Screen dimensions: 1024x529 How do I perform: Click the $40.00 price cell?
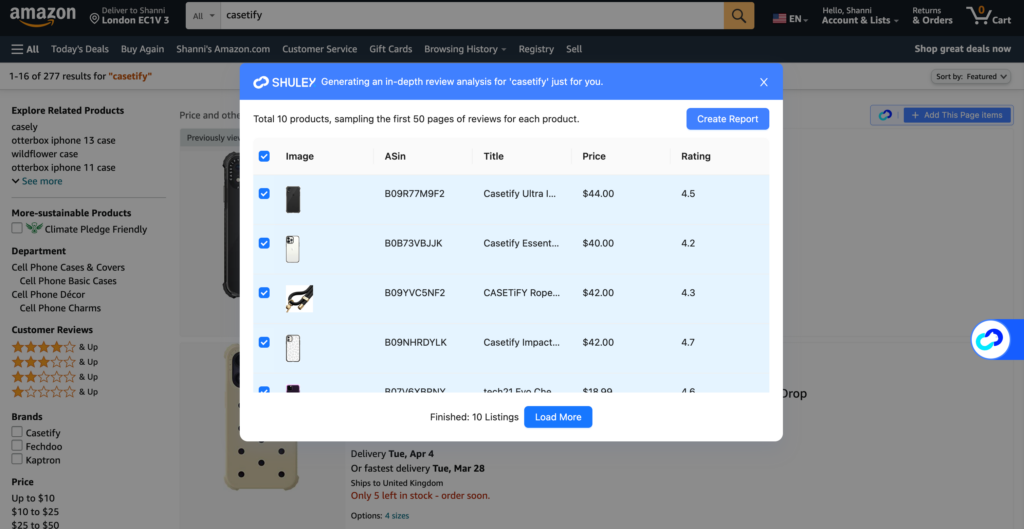pyautogui.click(x=598, y=243)
